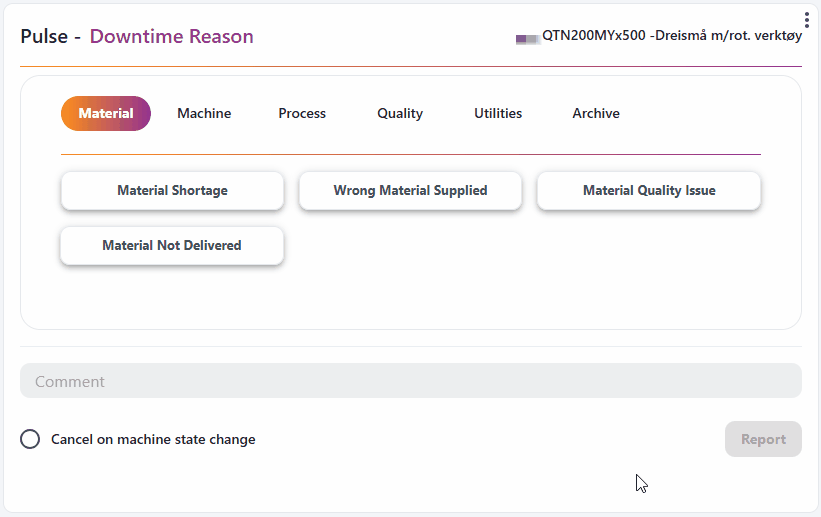Click into the Comment text field
Viewport: 821px width, 517px height.
(x=410, y=381)
